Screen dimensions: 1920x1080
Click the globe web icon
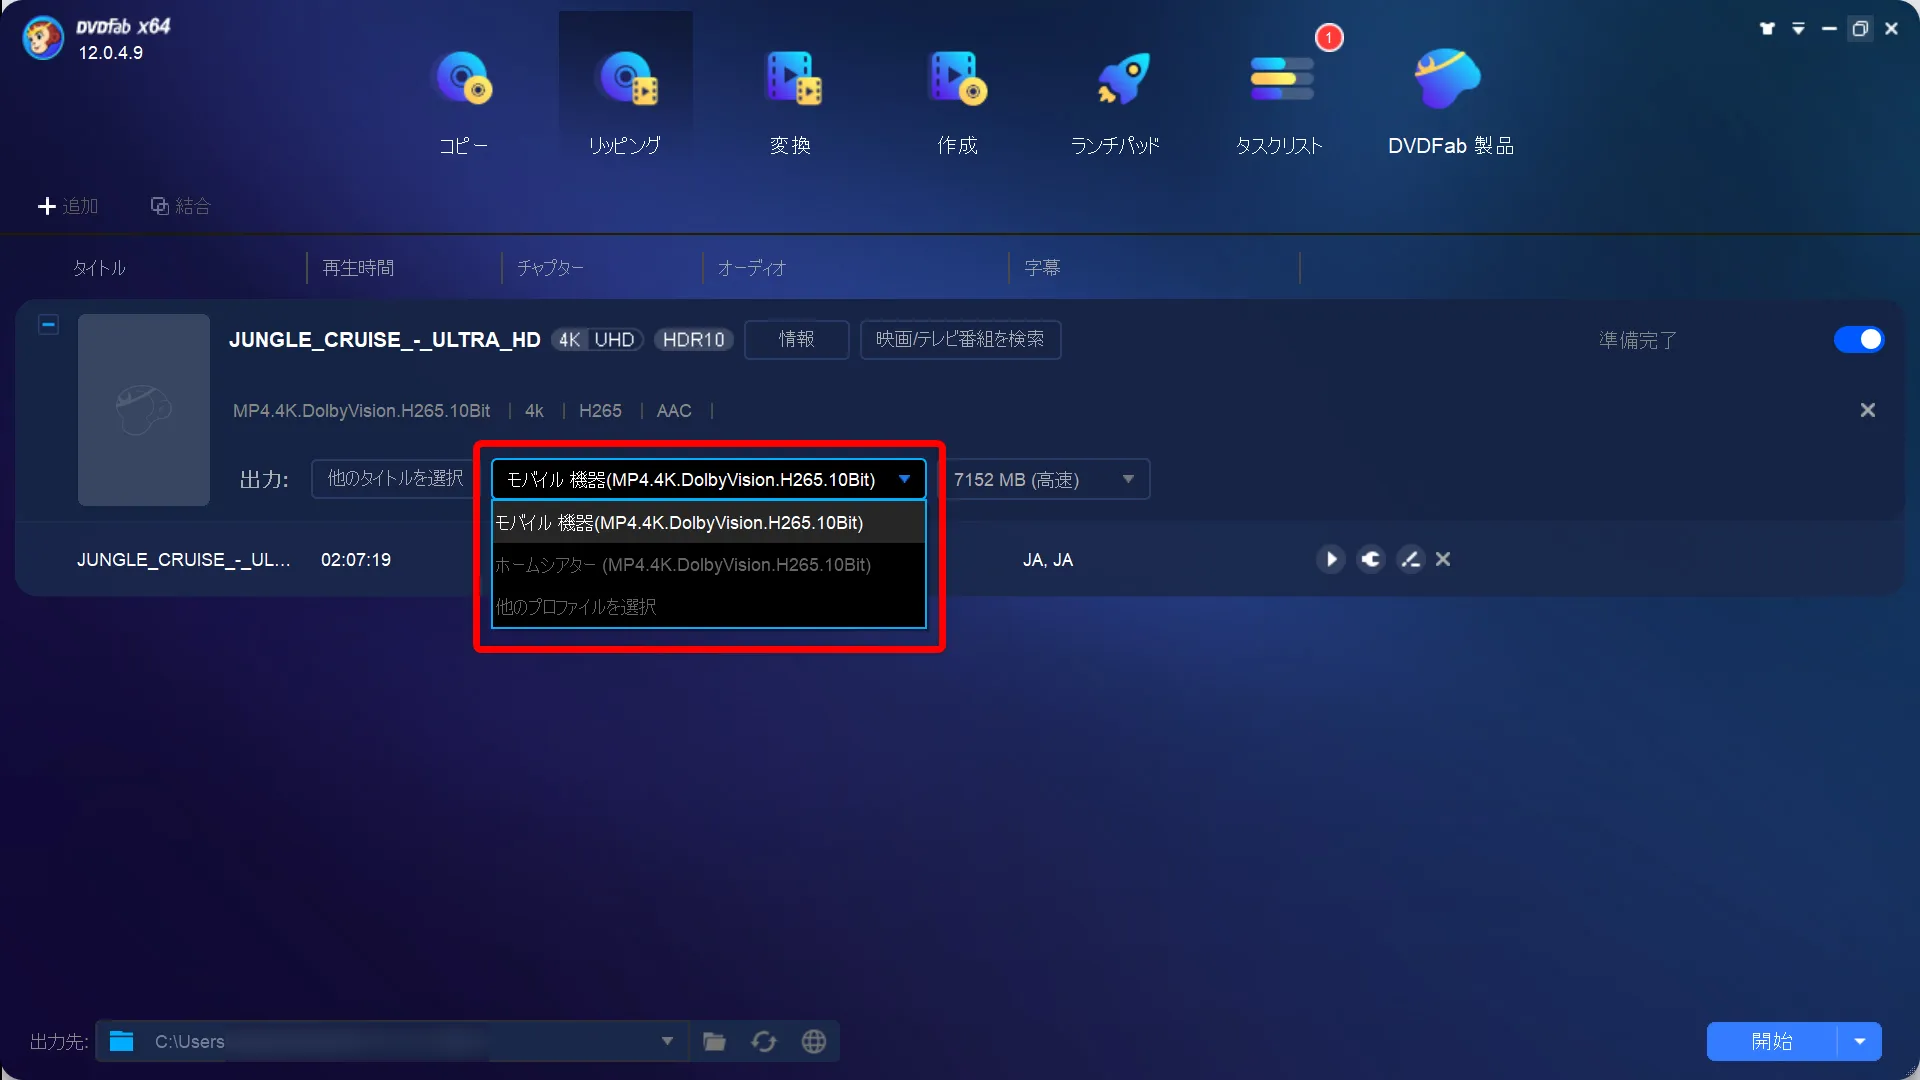[814, 1041]
